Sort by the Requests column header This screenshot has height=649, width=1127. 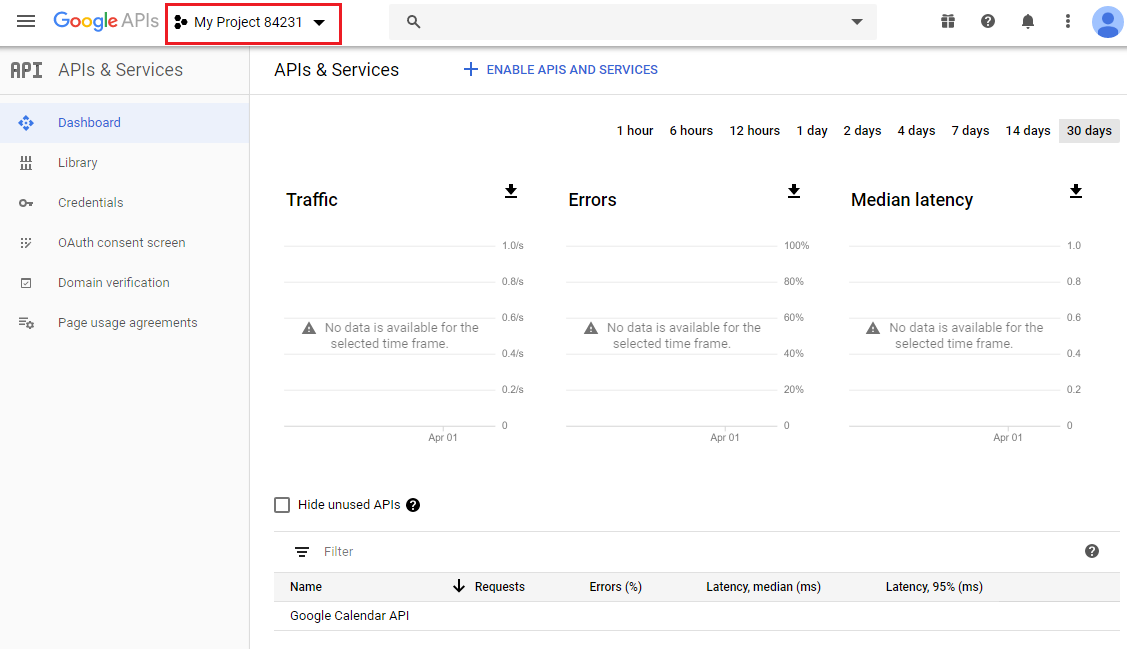tap(500, 587)
